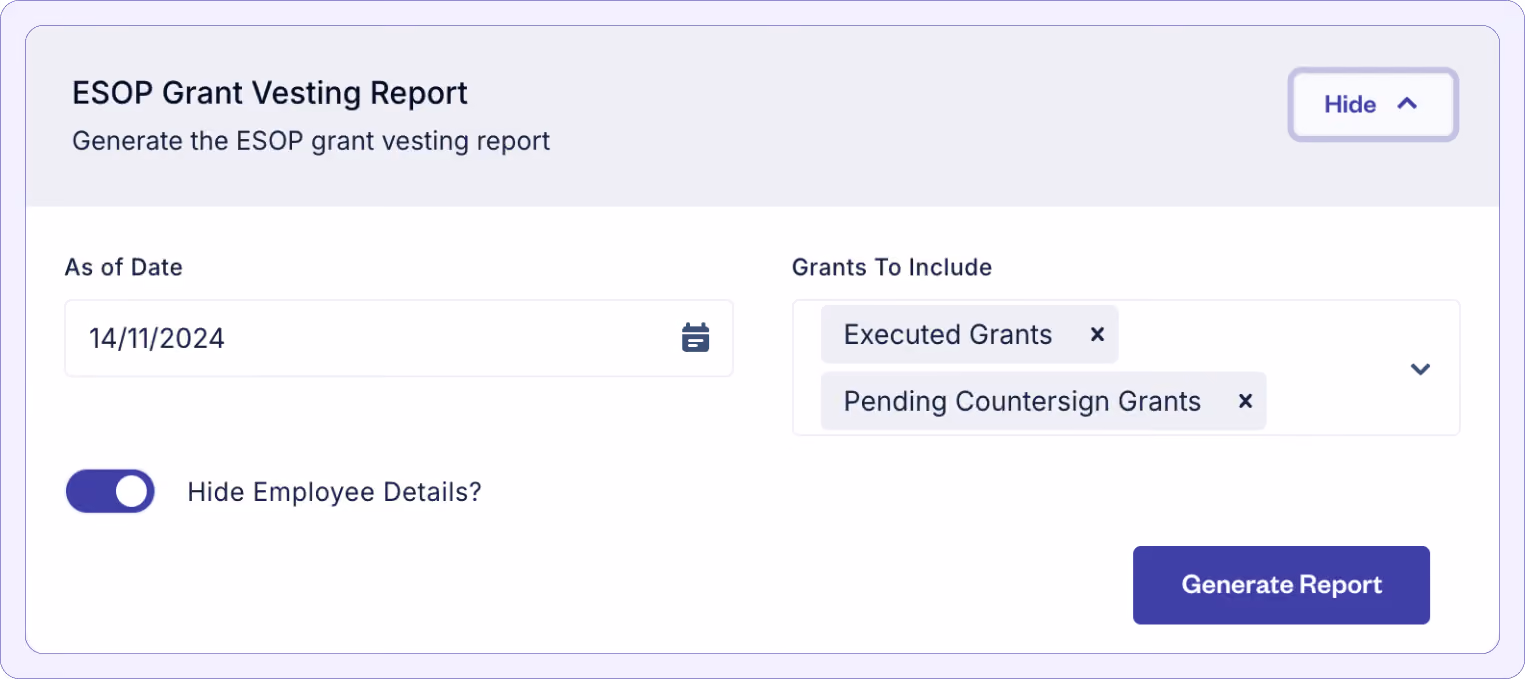The width and height of the screenshot is (1525, 679).
Task: Click the Hide Employee Details? label
Action: click(x=334, y=492)
